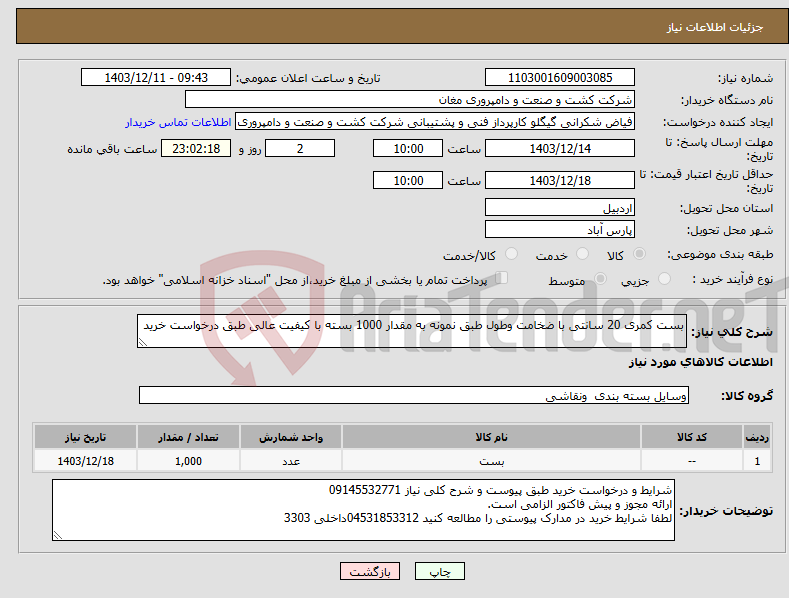The width and height of the screenshot is (789, 598).
Task: Click the buyer notes text area
Action: 363,510
